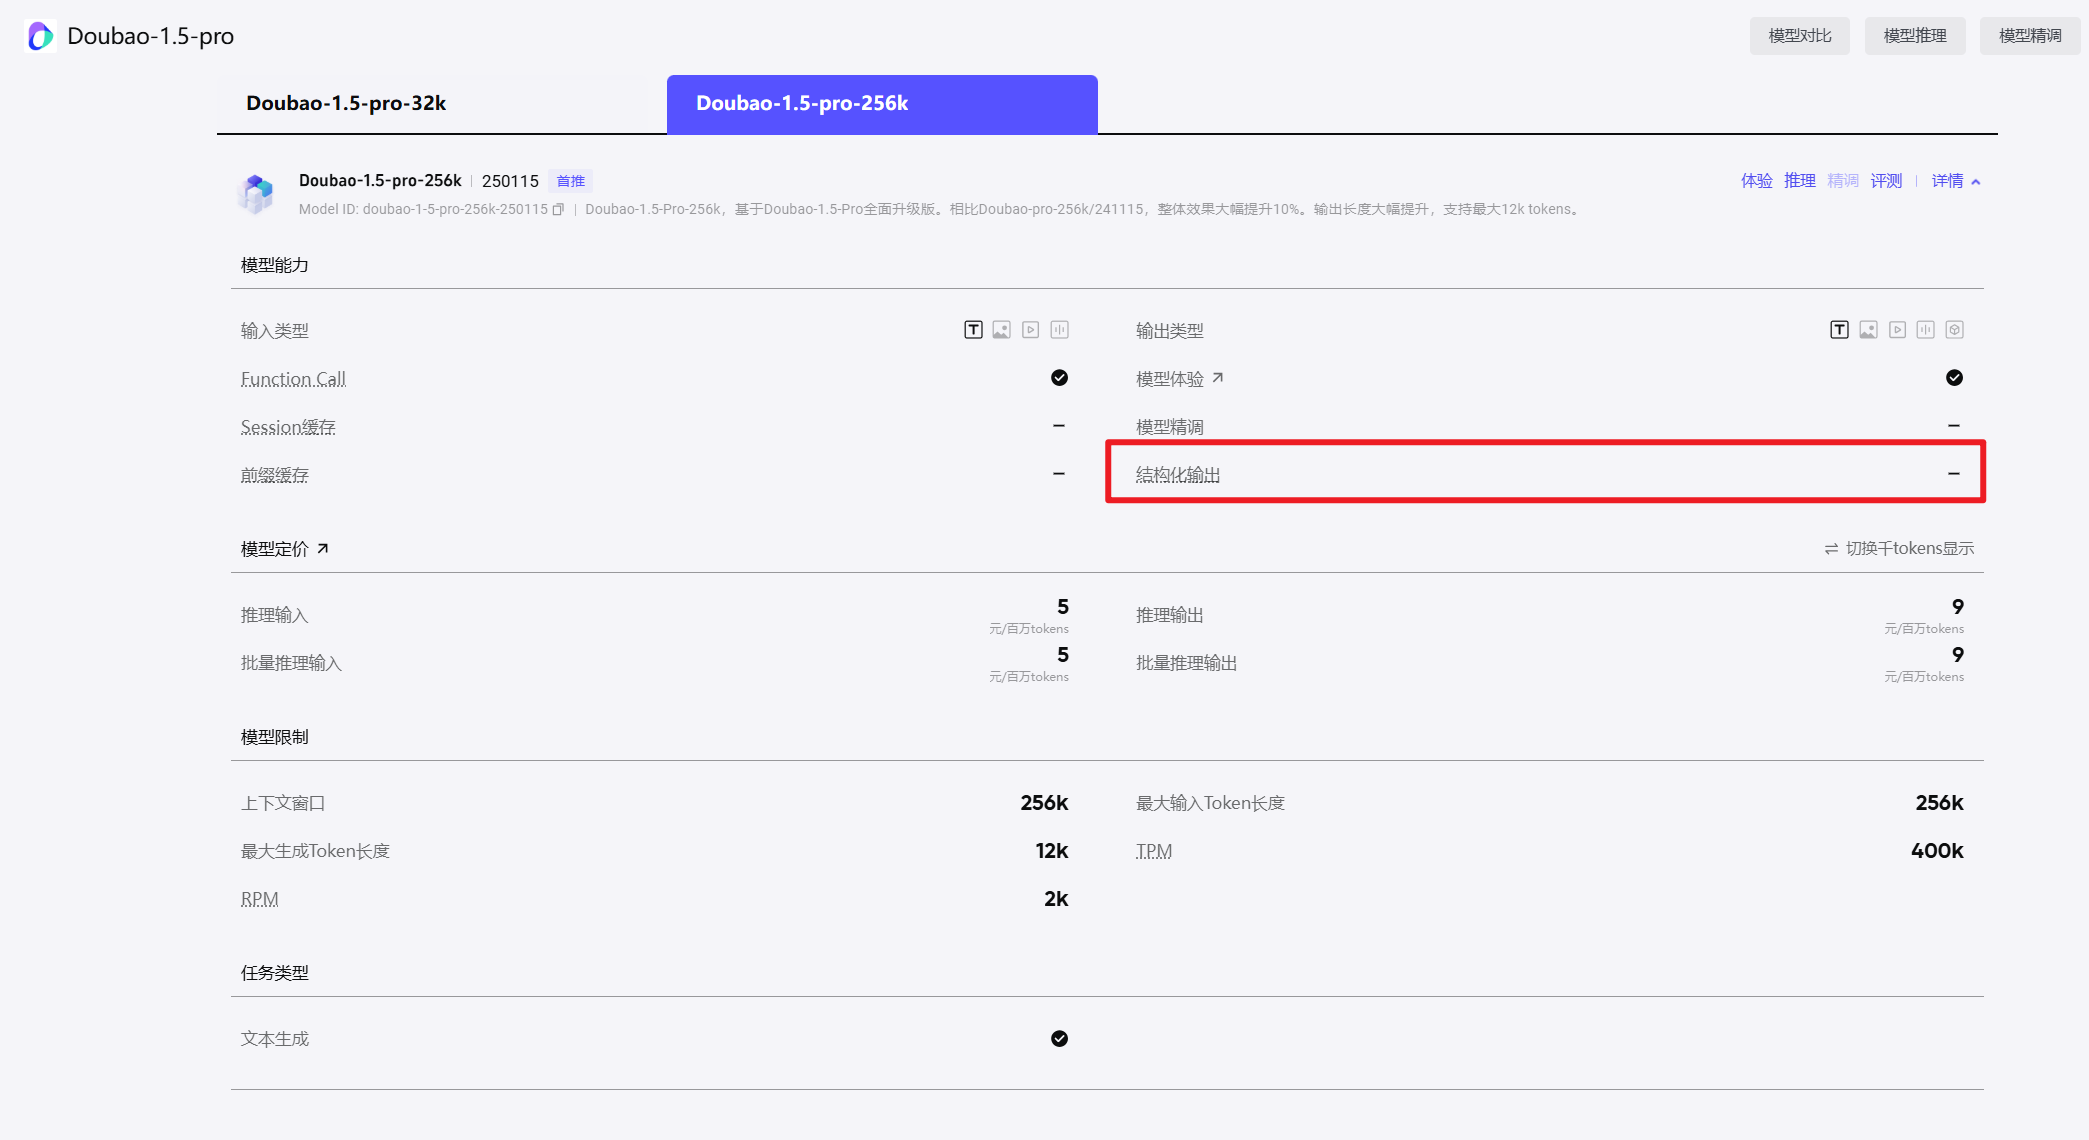
Task: Click the video input type icon
Action: [1031, 330]
